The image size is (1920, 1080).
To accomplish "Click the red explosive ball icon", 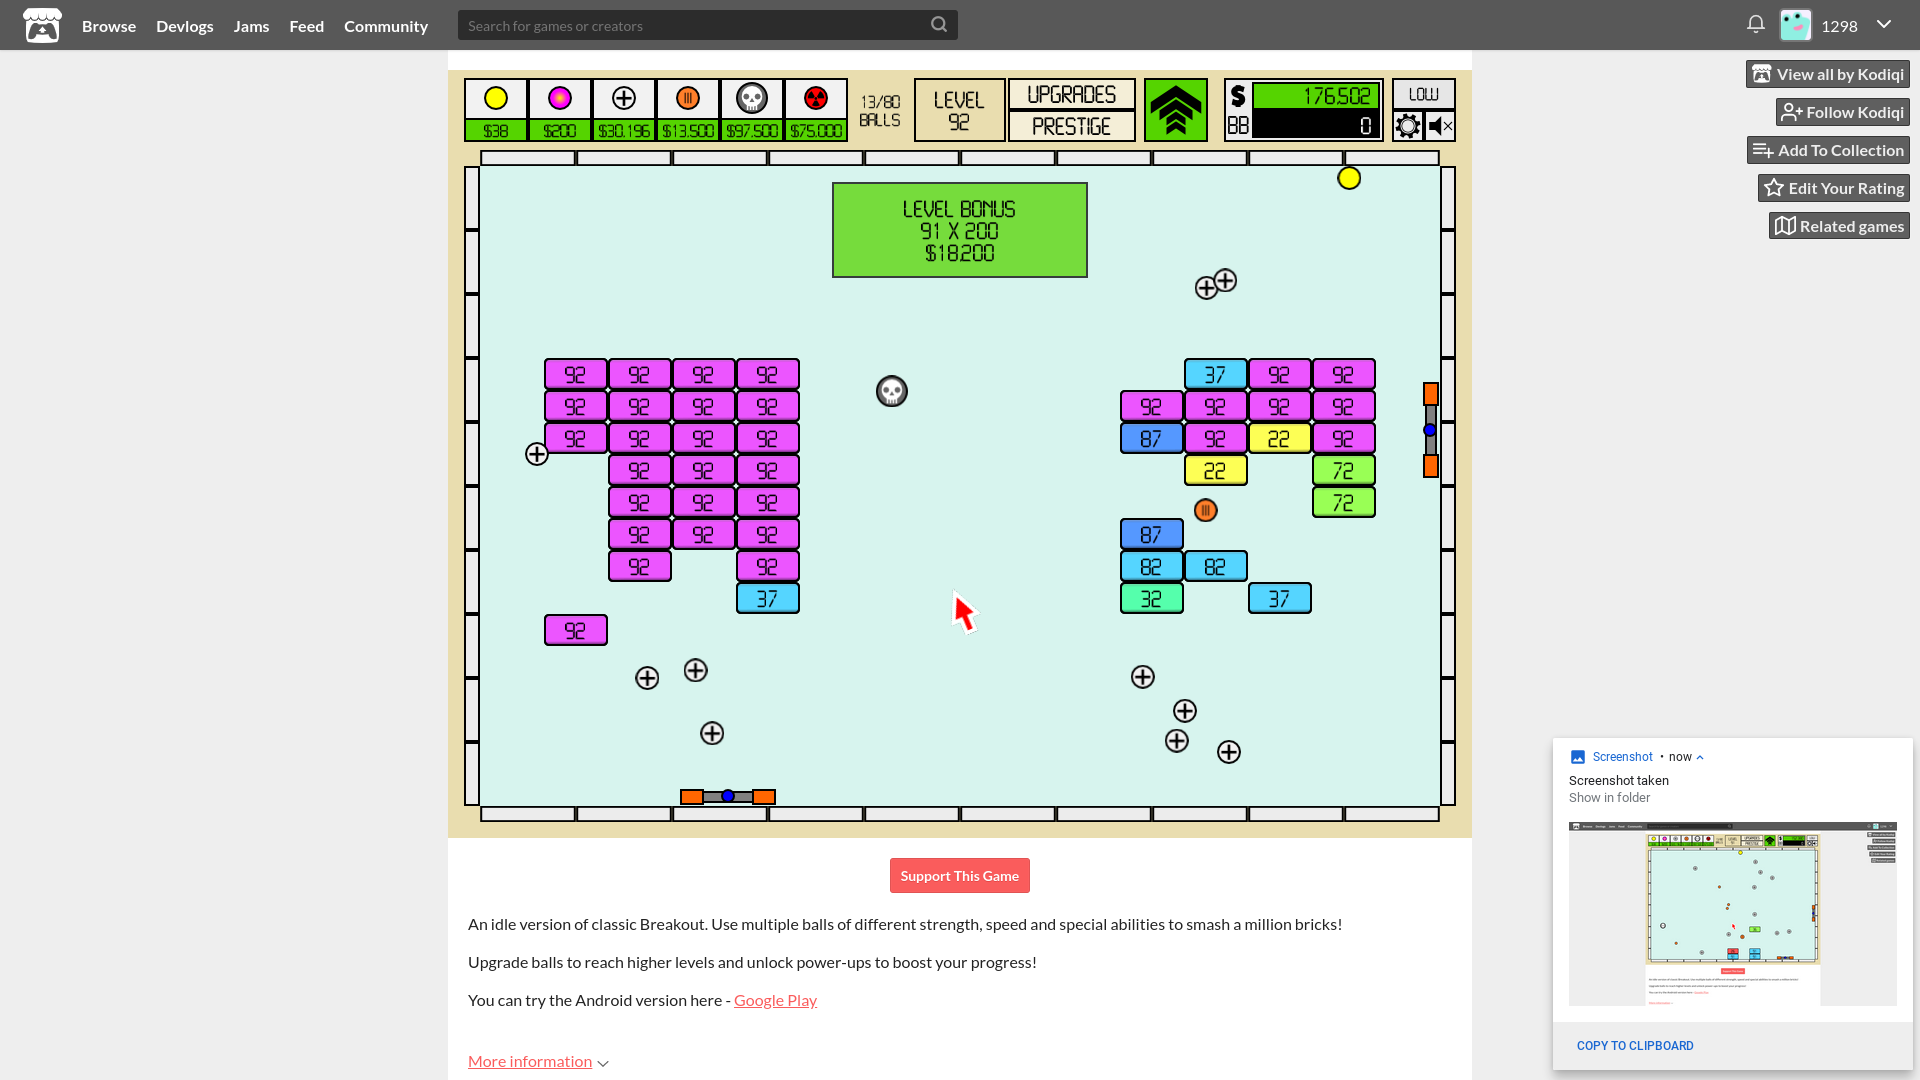I will 815,98.
